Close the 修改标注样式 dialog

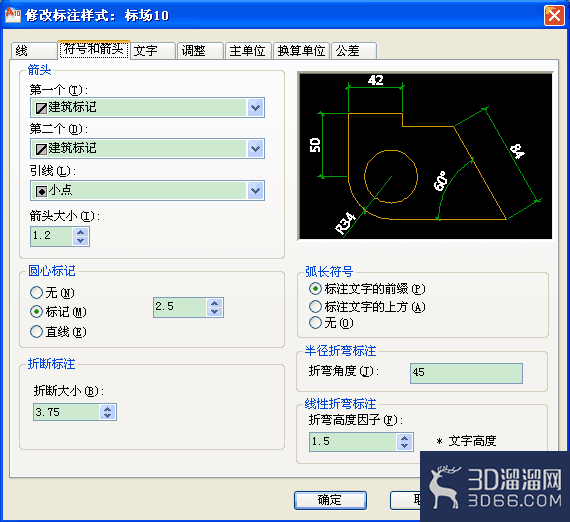pos(554,16)
